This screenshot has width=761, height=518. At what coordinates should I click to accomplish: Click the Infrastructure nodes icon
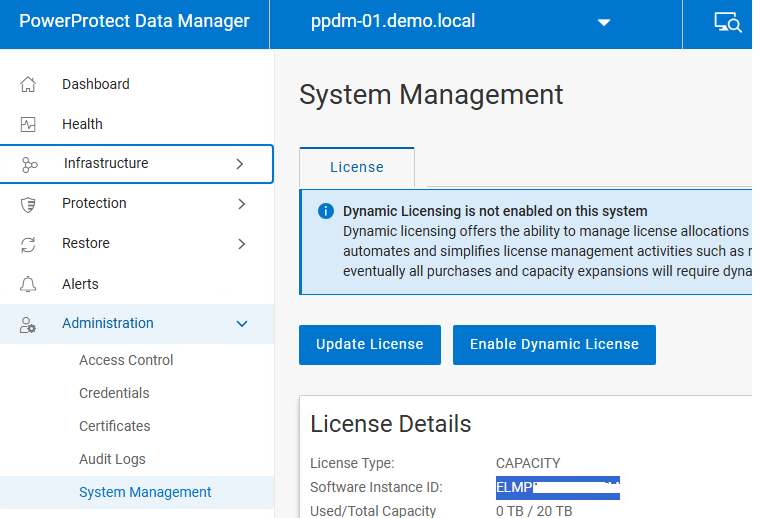(x=29, y=165)
